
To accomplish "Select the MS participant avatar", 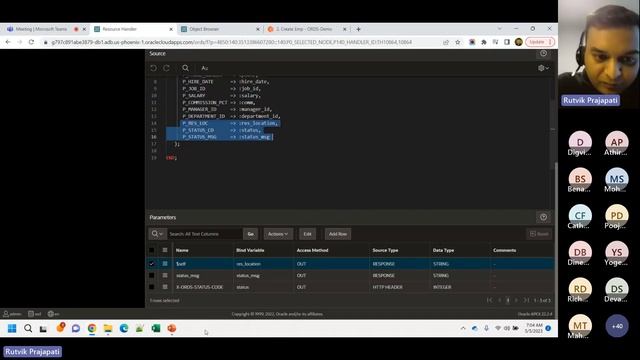I will [616, 179].
